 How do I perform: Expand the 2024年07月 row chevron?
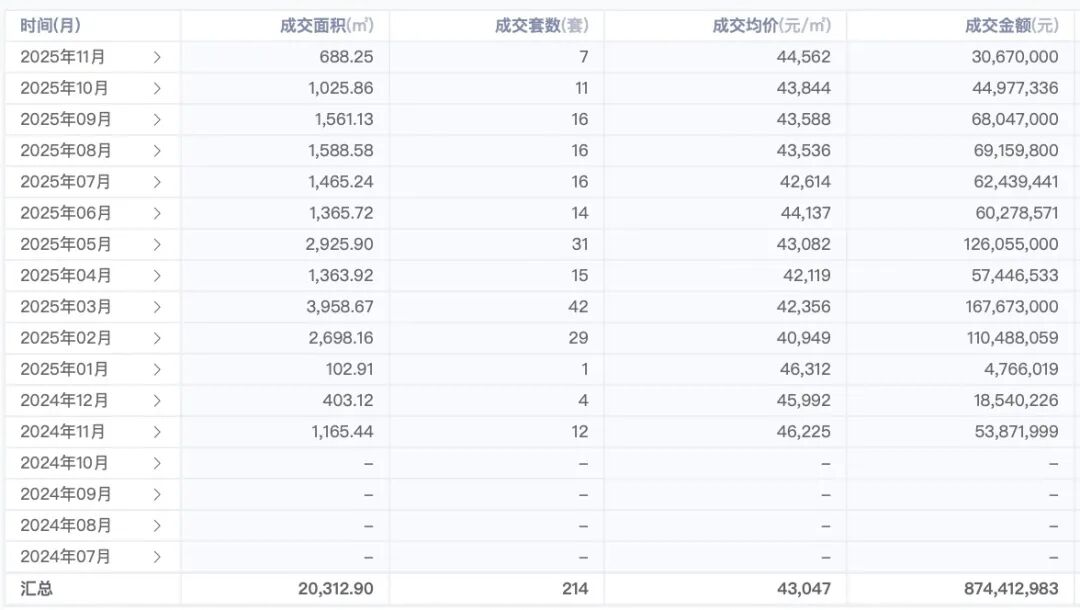coord(157,557)
